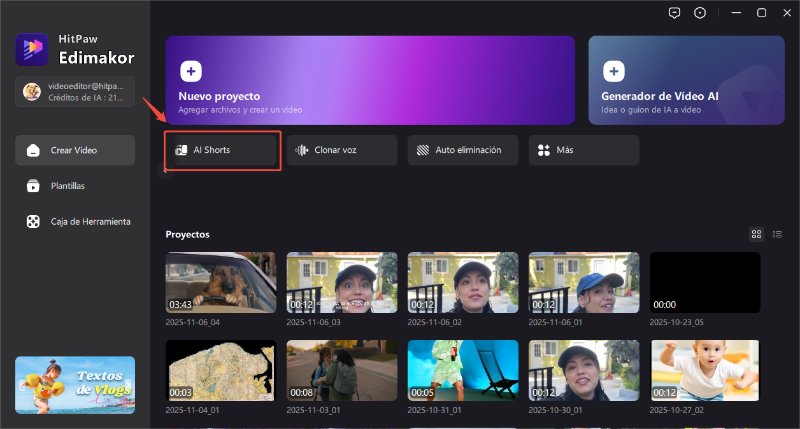Image resolution: width=800 pixels, height=429 pixels.
Task: Click the circular settings icon in title bar
Action: pos(700,13)
